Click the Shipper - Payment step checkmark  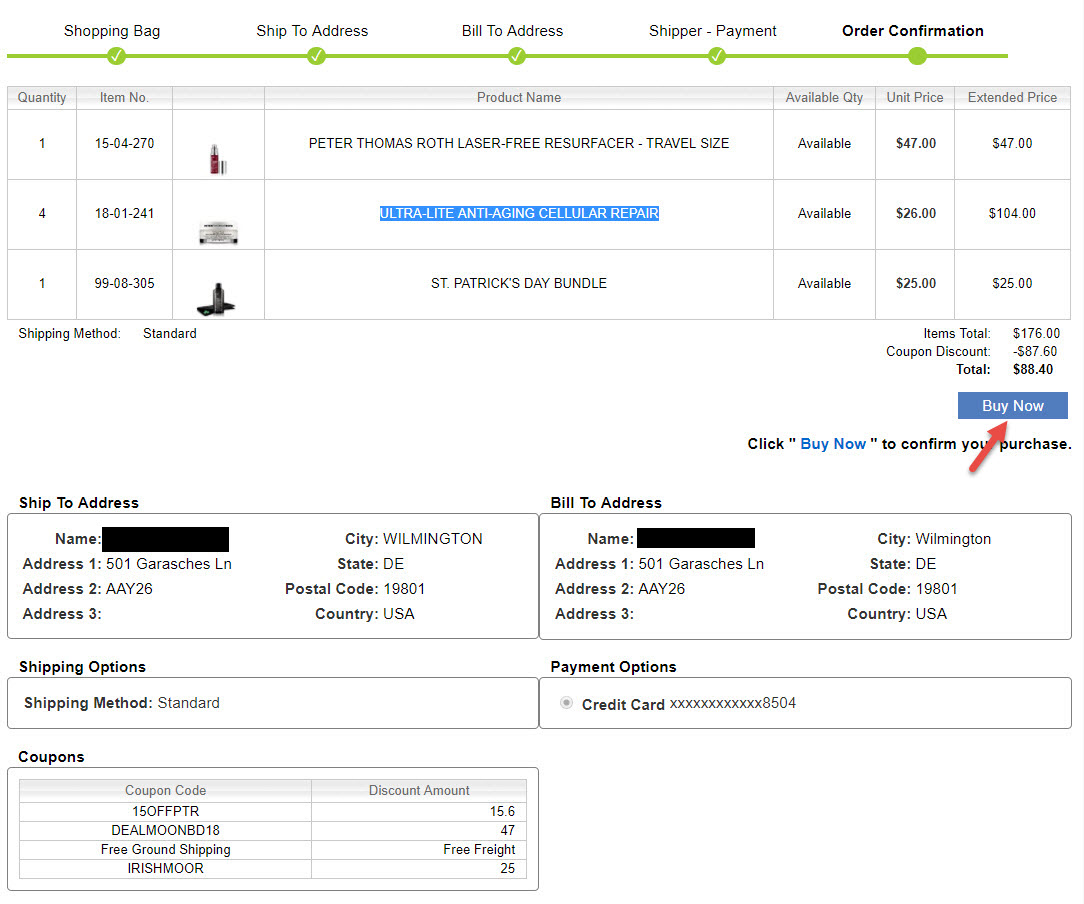pyautogui.click(x=717, y=56)
